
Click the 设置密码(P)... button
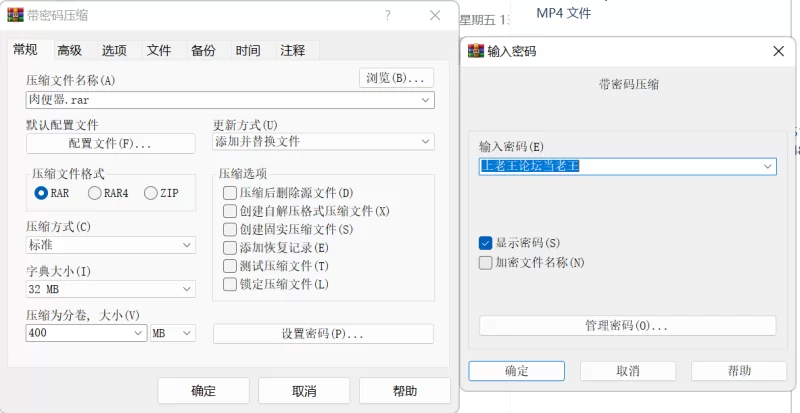[x=323, y=334]
